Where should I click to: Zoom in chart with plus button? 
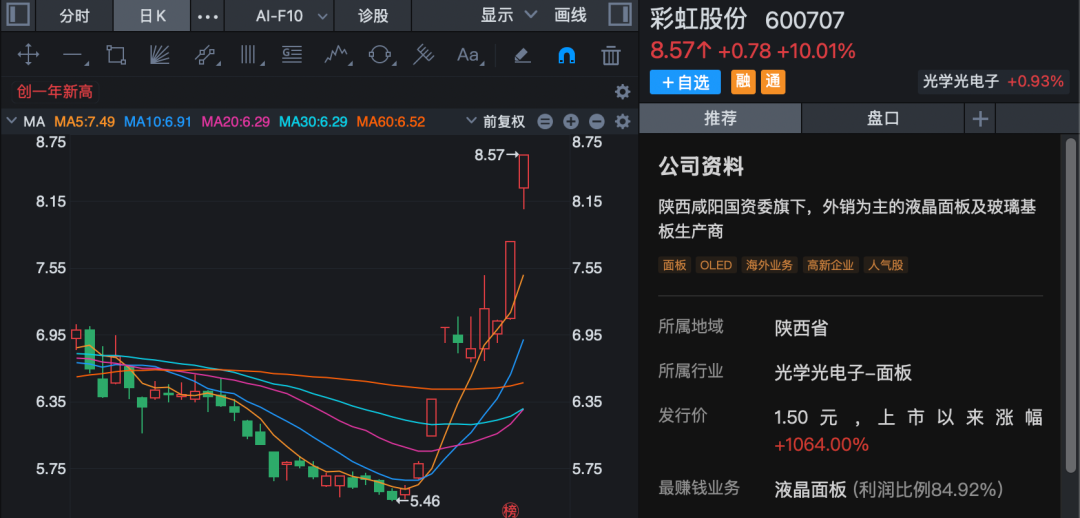click(x=571, y=122)
